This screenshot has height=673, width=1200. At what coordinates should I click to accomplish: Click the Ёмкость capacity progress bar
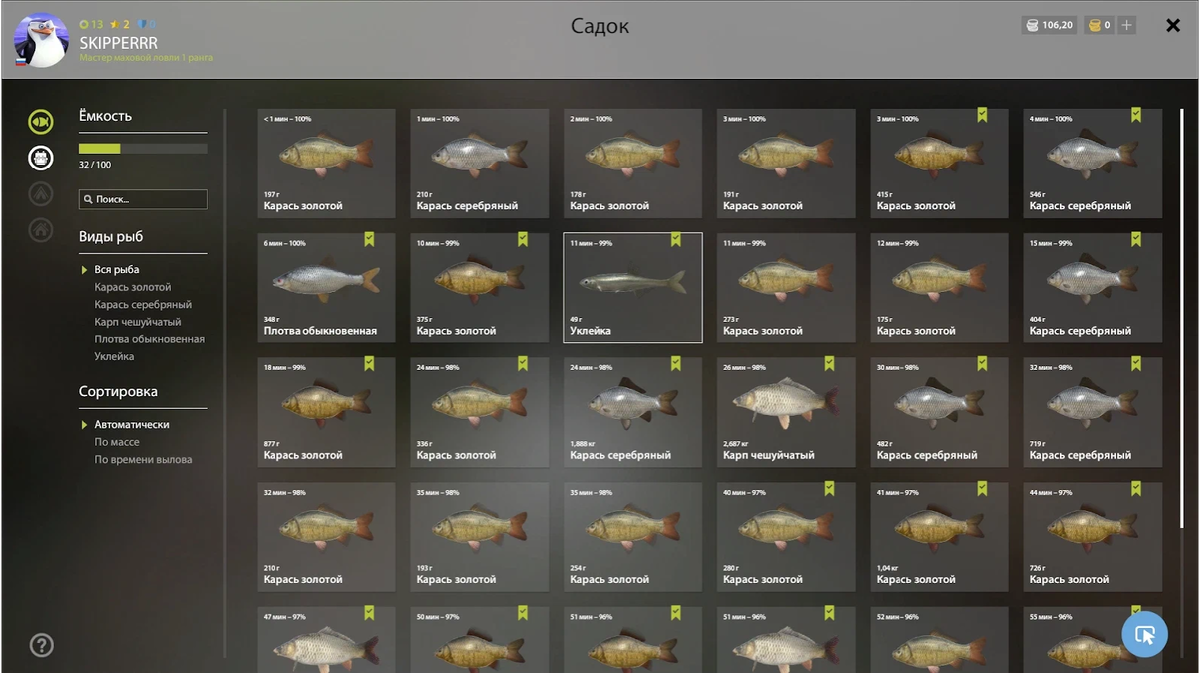pyautogui.click(x=143, y=149)
